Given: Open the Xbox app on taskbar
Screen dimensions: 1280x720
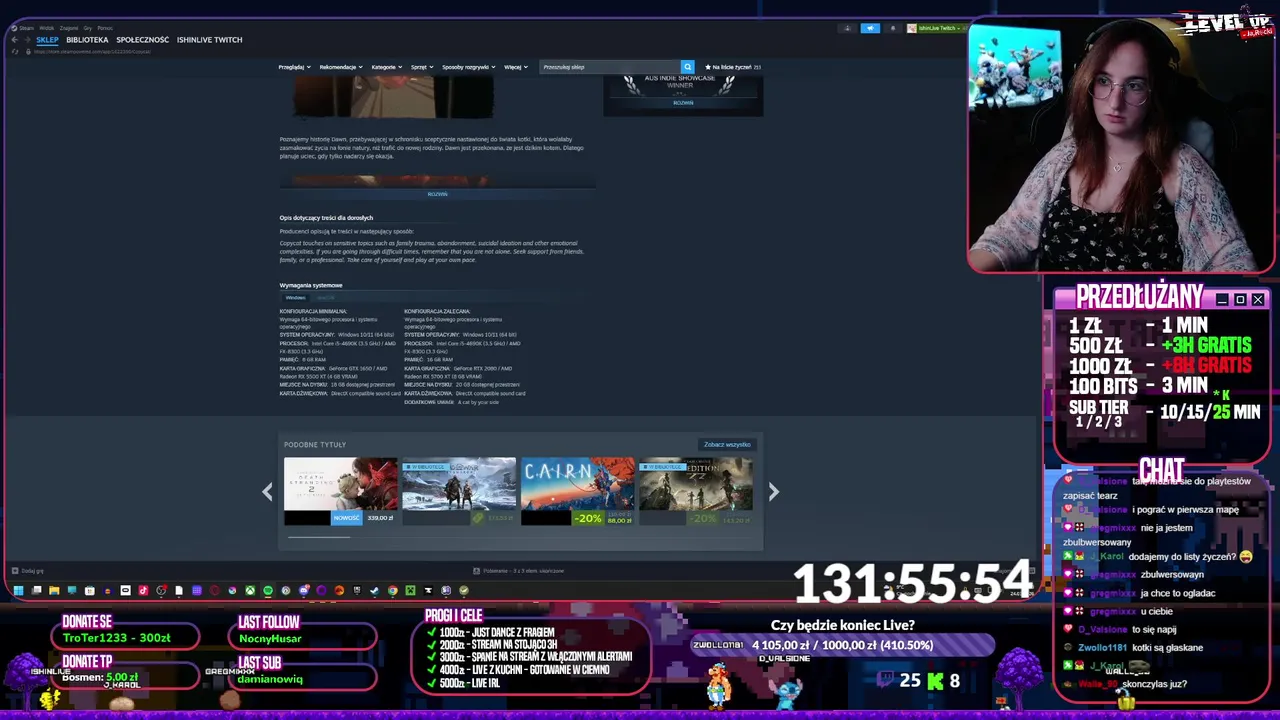Looking at the screenshot, I should 250,590.
